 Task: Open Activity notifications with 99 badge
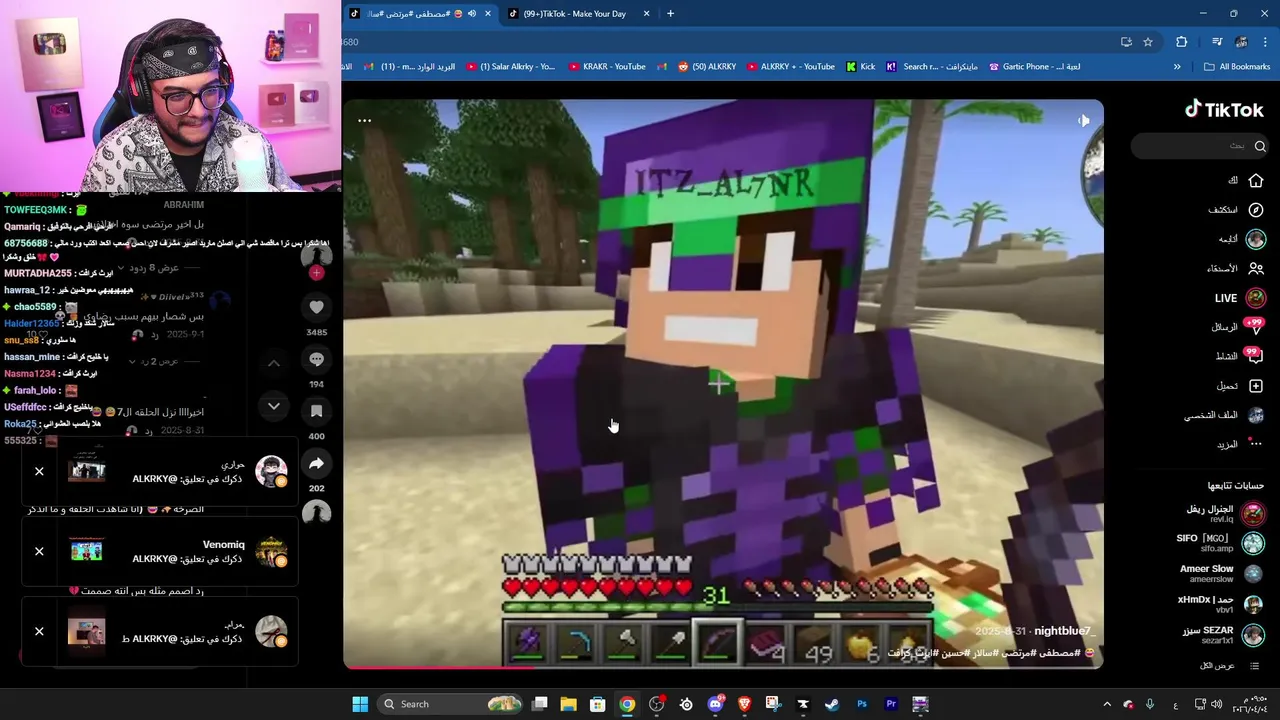pyautogui.click(x=1256, y=356)
